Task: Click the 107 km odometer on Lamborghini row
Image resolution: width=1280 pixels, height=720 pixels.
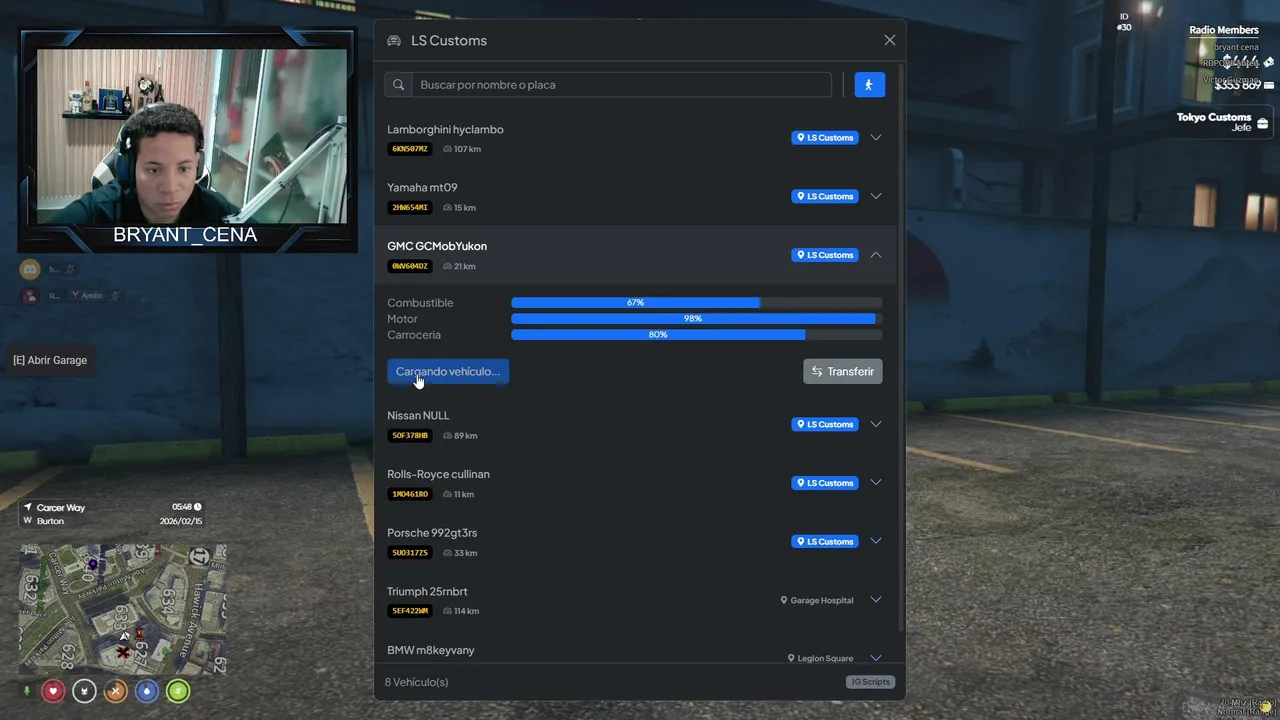Action: pos(462,149)
